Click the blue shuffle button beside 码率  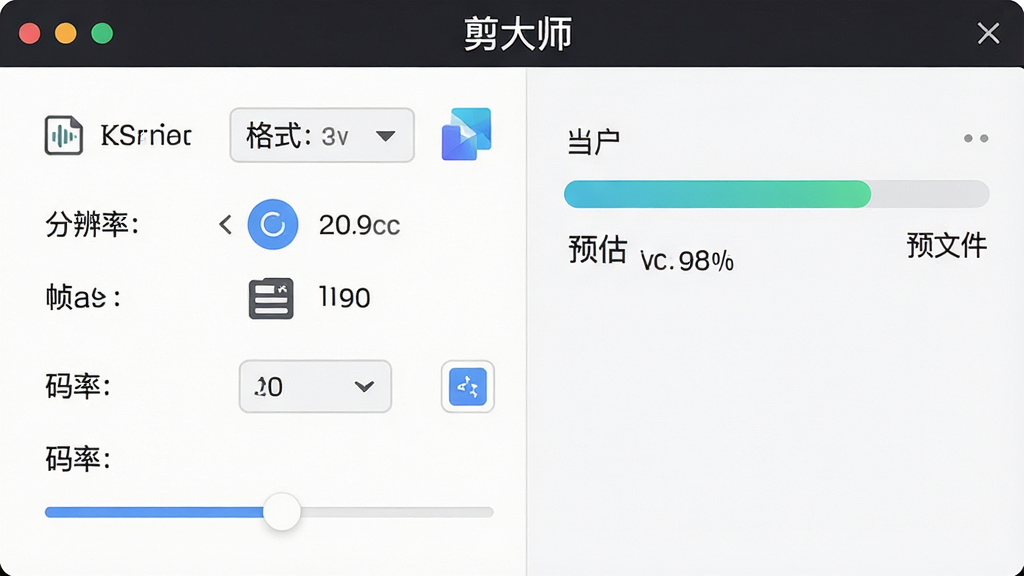pos(468,387)
